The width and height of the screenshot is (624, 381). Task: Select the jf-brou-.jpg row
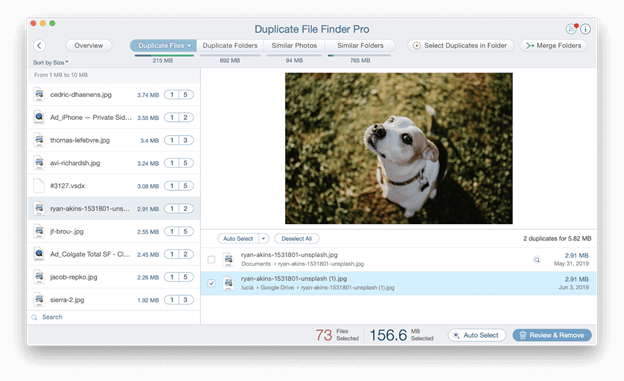click(114, 231)
